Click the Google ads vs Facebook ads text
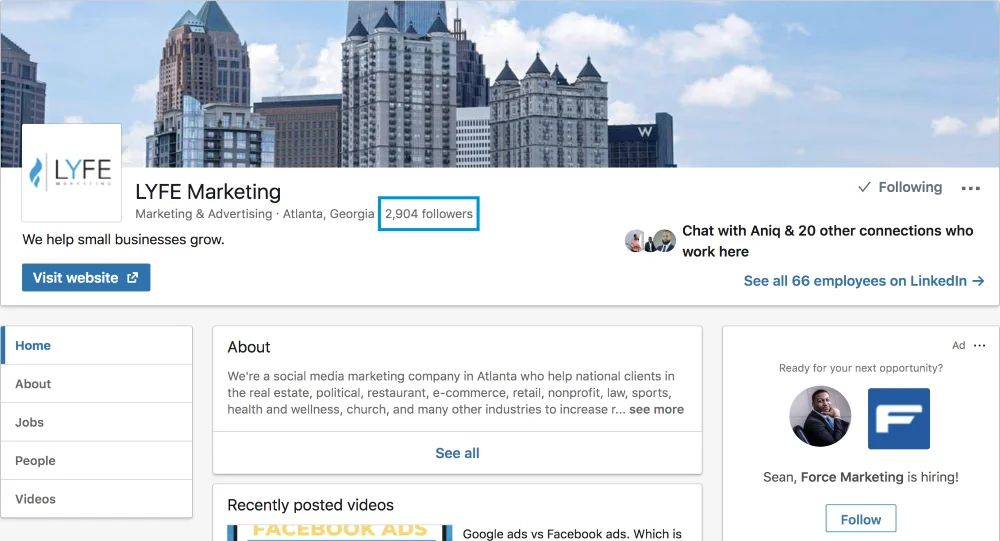1000x541 pixels. (572, 533)
